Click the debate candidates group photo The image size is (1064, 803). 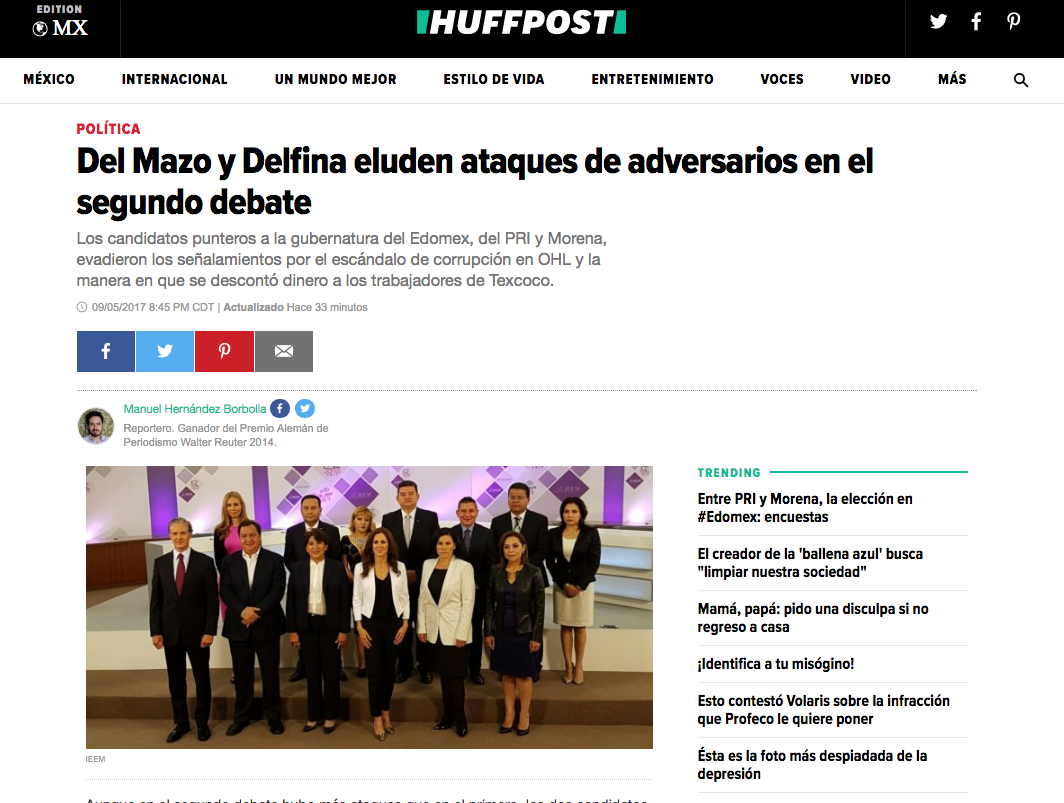(369, 607)
